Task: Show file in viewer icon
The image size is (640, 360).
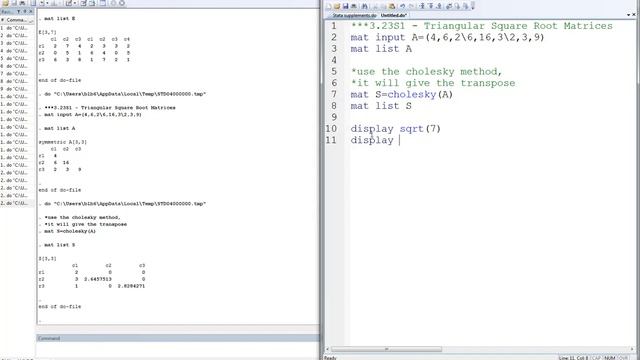Action: 449,6
